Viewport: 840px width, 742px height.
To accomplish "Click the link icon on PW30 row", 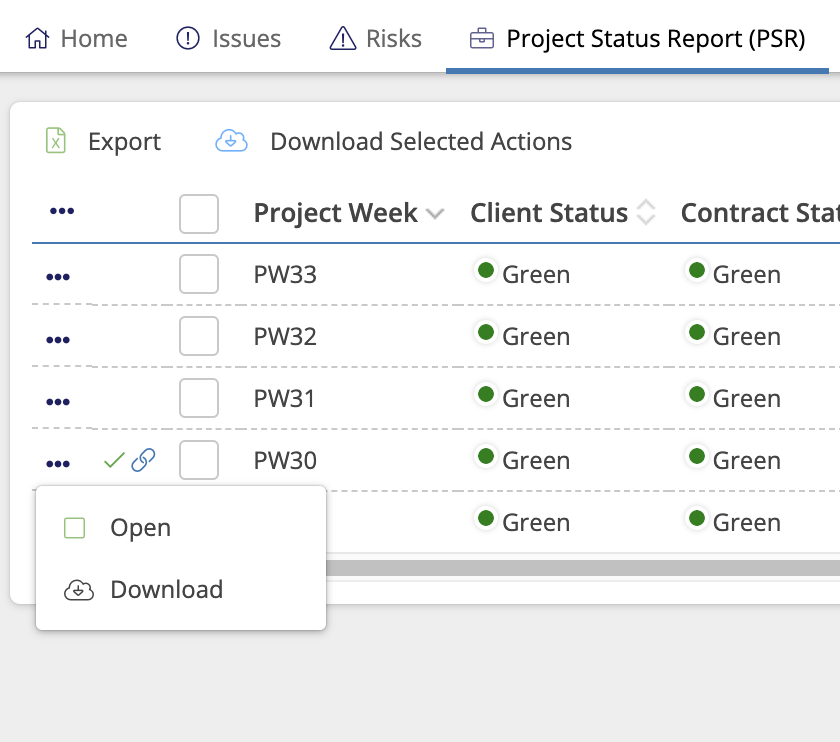I will (x=144, y=460).
